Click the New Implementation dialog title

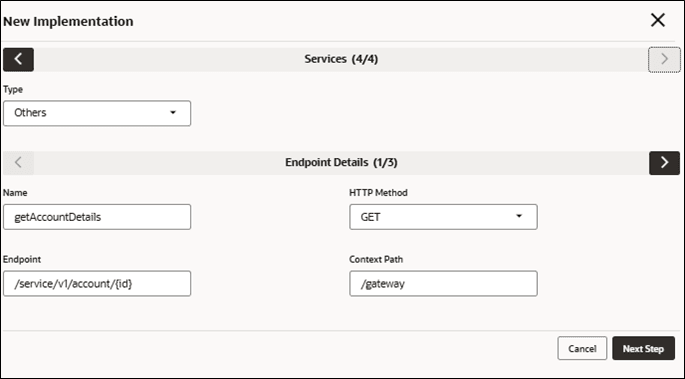pos(68,21)
